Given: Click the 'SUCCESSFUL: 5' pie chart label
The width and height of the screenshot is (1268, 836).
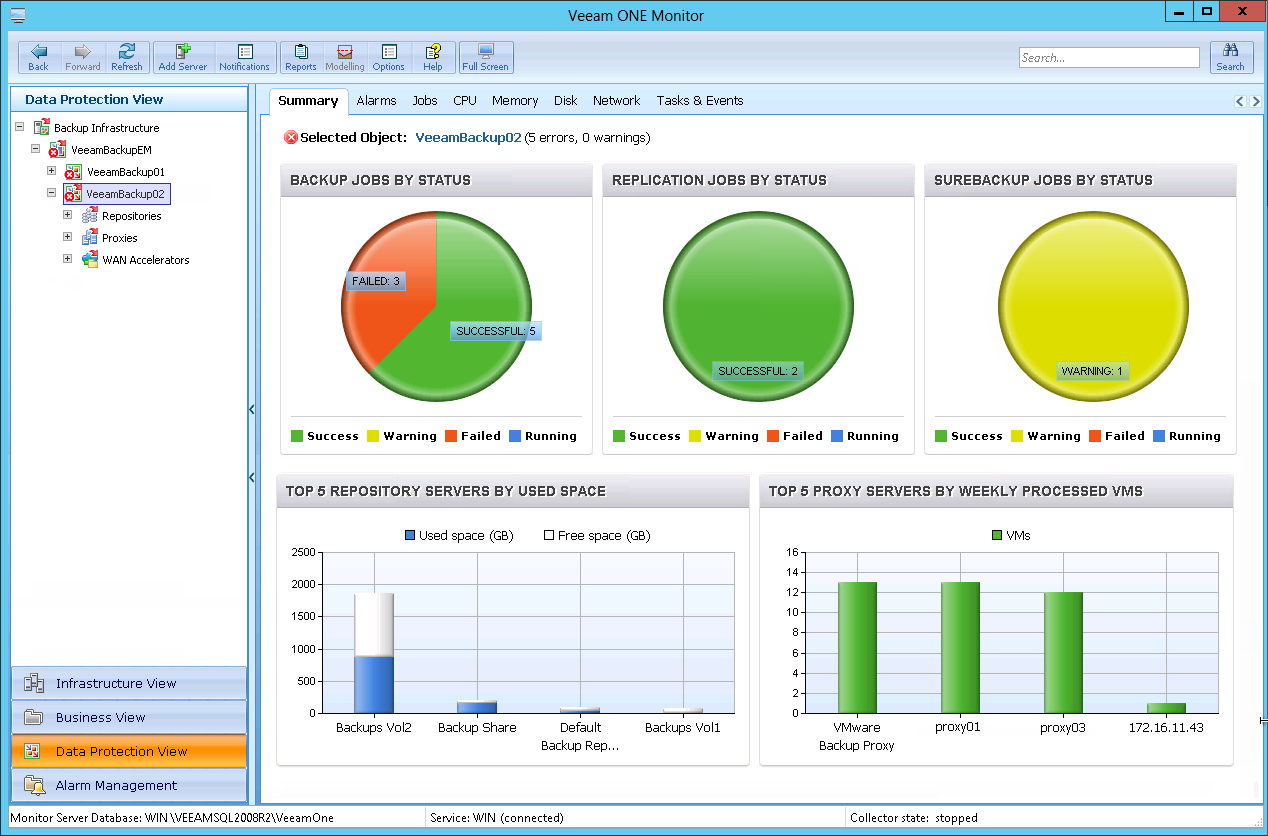Looking at the screenshot, I should click(x=496, y=331).
